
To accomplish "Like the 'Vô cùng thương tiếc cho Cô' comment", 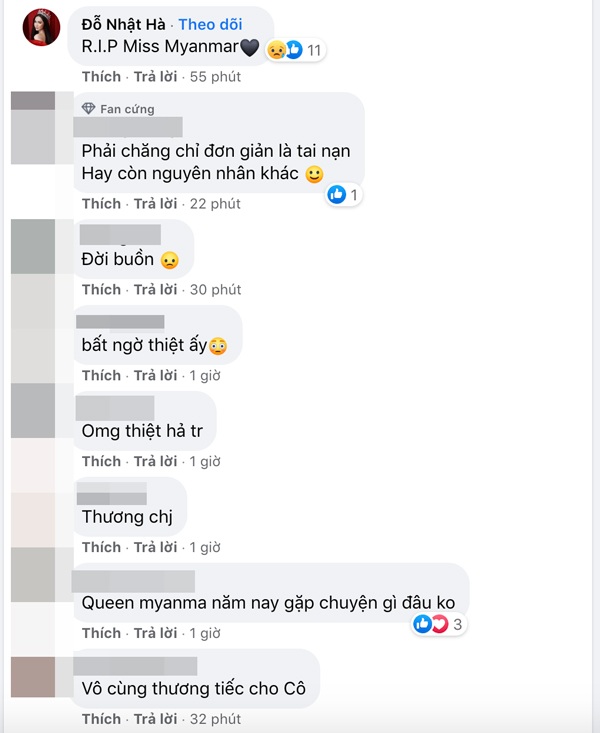I will point(101,719).
